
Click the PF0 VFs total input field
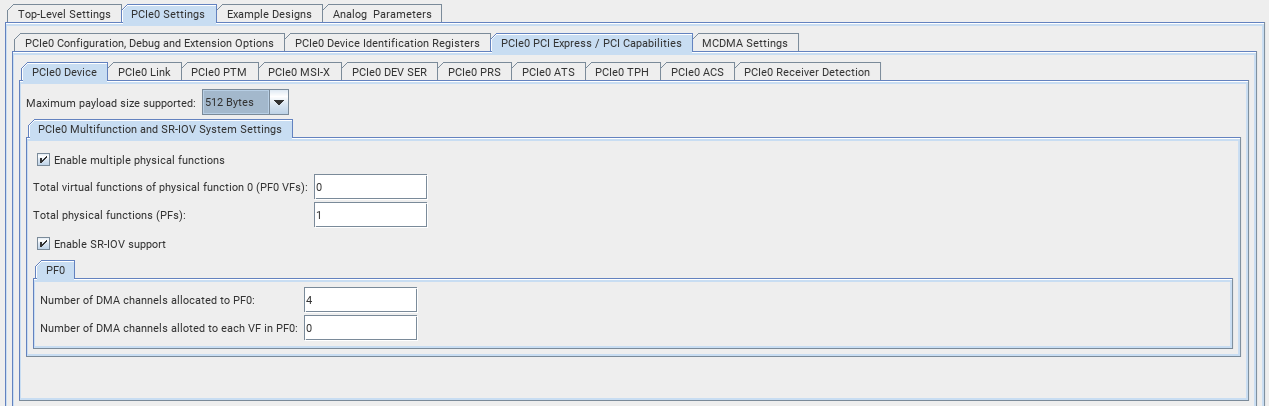pos(370,187)
